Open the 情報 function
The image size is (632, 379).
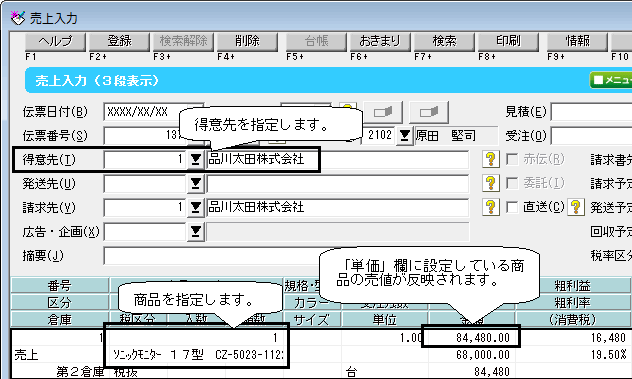(x=577, y=42)
